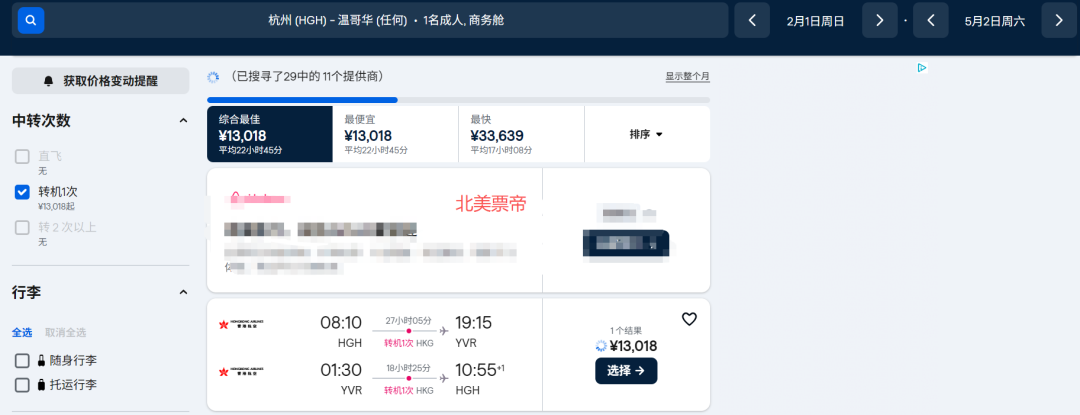The height and width of the screenshot is (415, 1080).
Task: Enable the 直飞 direct flight checkbox
Action: (22, 156)
